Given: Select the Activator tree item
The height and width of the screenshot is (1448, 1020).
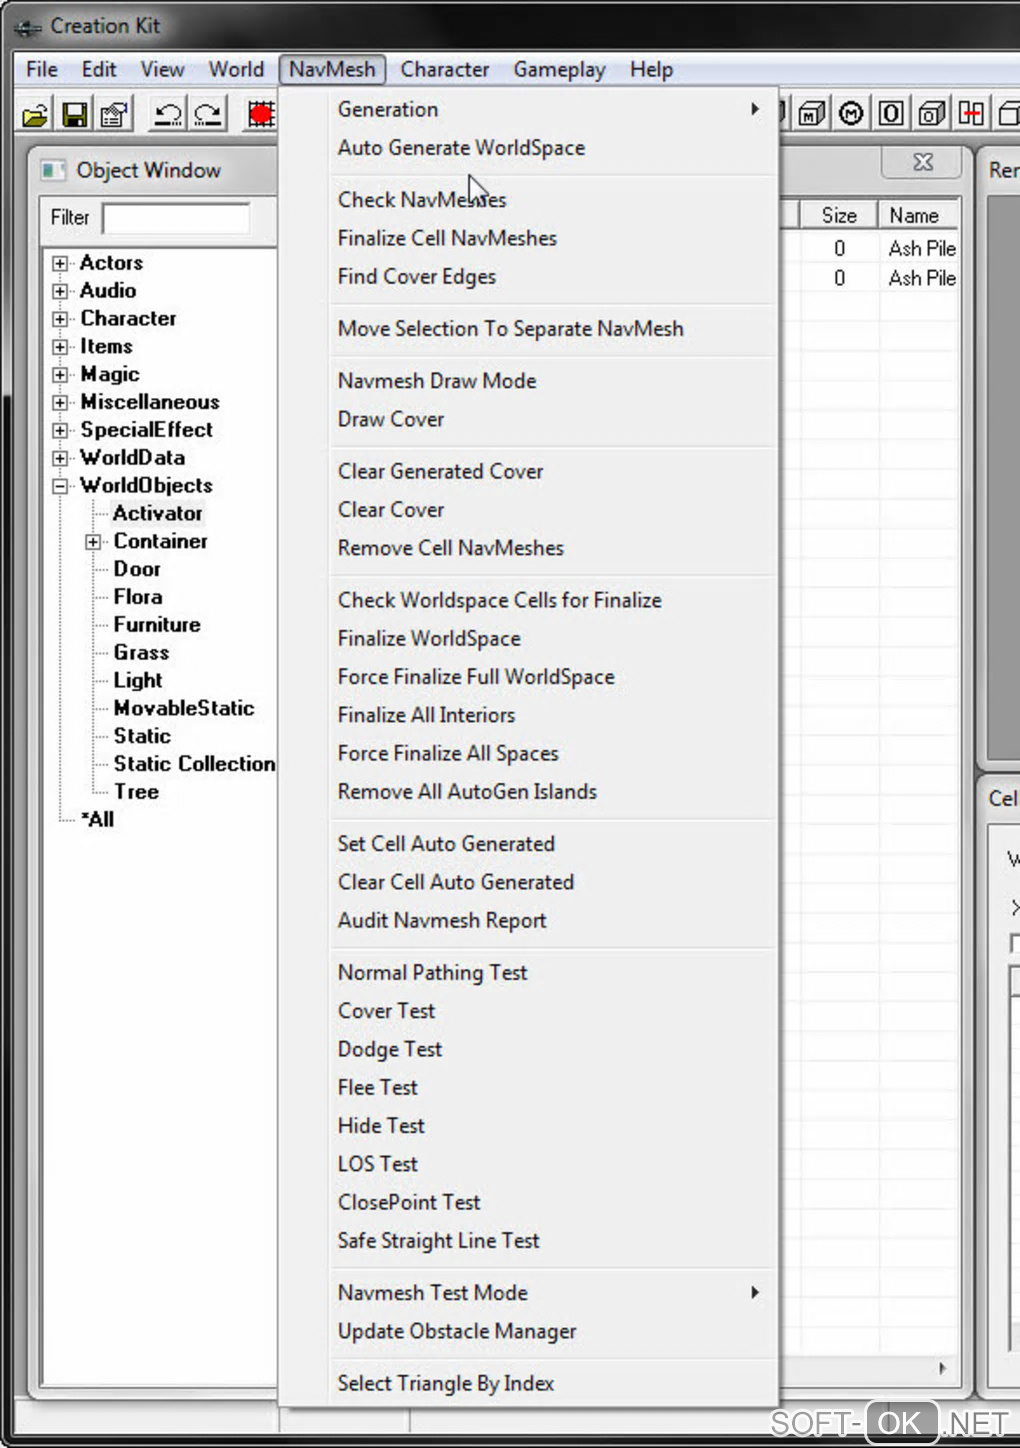Looking at the screenshot, I should pyautogui.click(x=158, y=513).
